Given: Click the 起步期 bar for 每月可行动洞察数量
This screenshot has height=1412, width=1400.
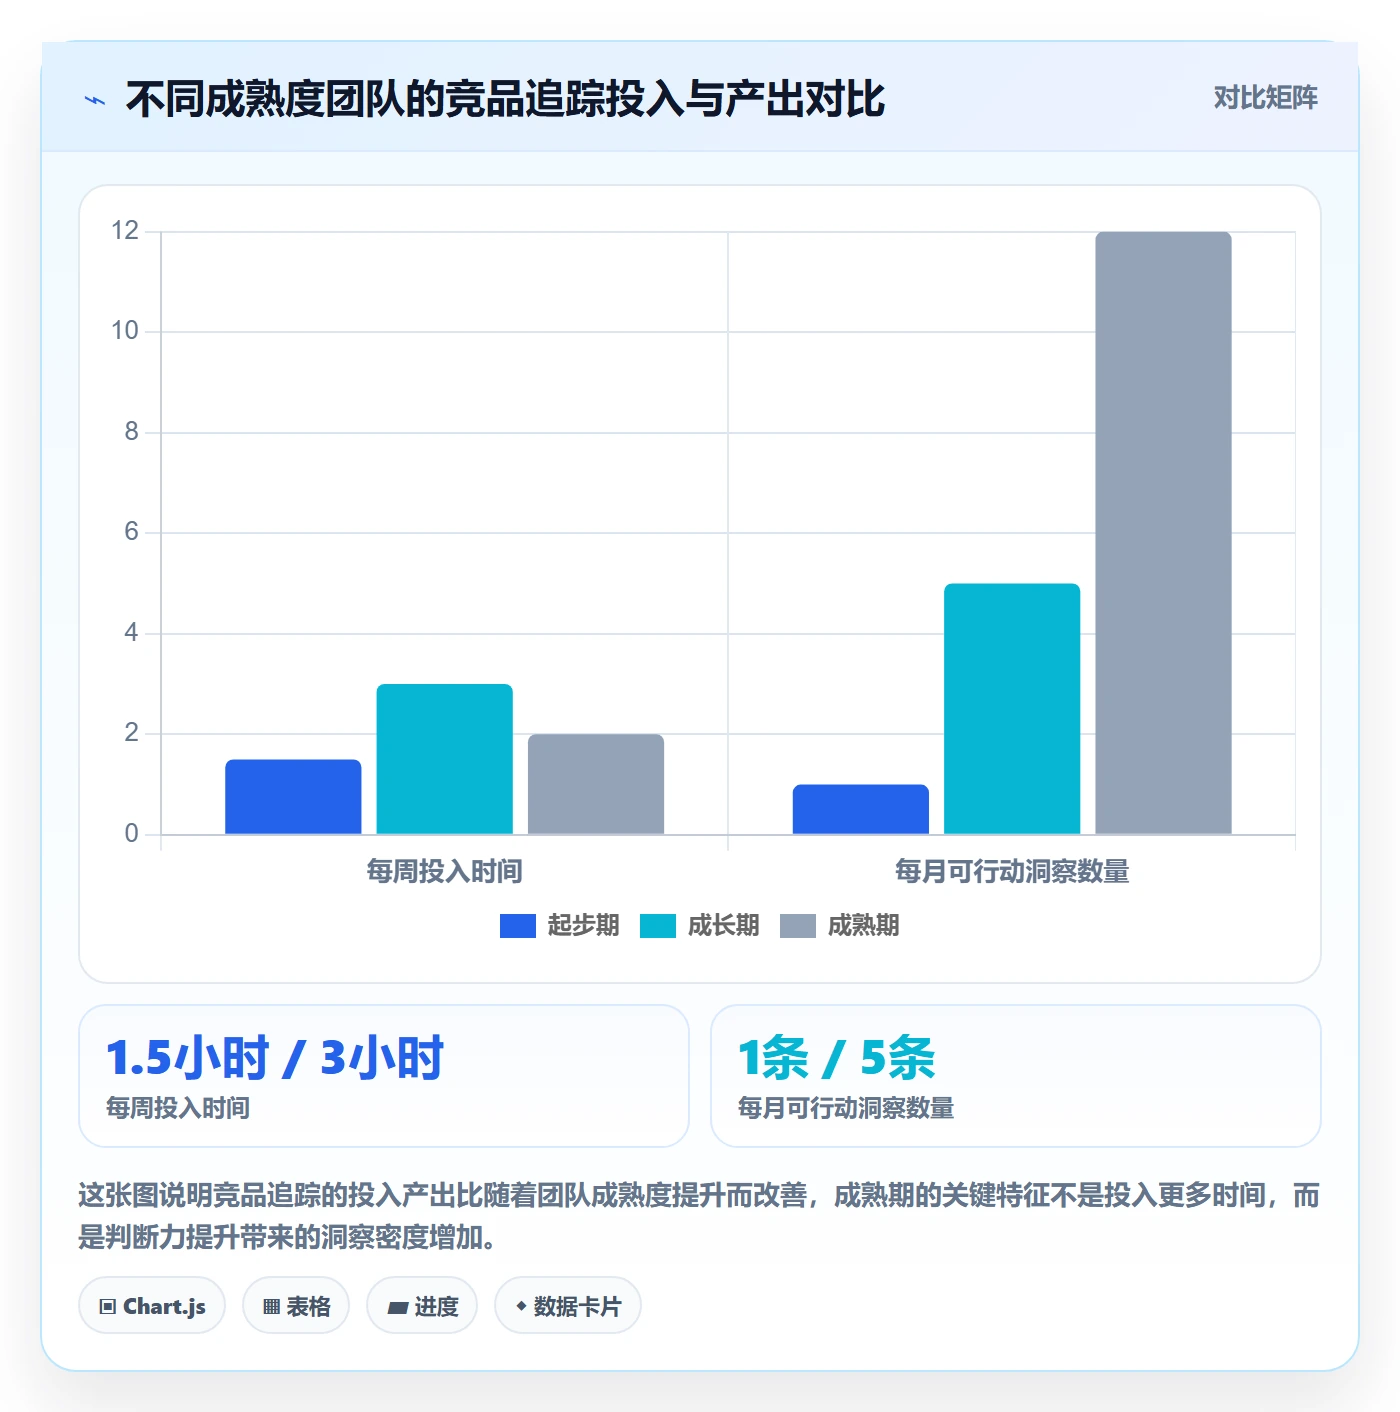Looking at the screenshot, I should 861,809.
